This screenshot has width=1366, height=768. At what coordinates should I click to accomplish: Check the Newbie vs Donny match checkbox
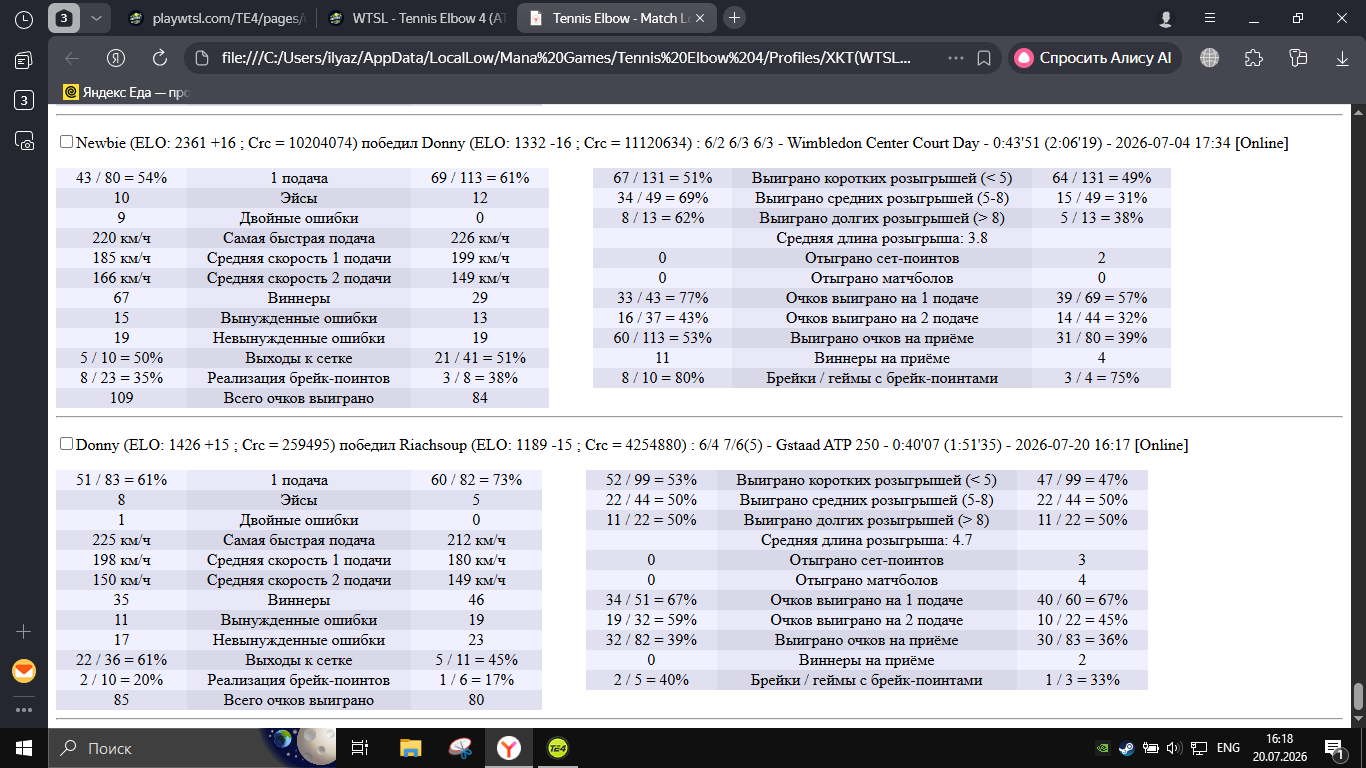coord(67,142)
